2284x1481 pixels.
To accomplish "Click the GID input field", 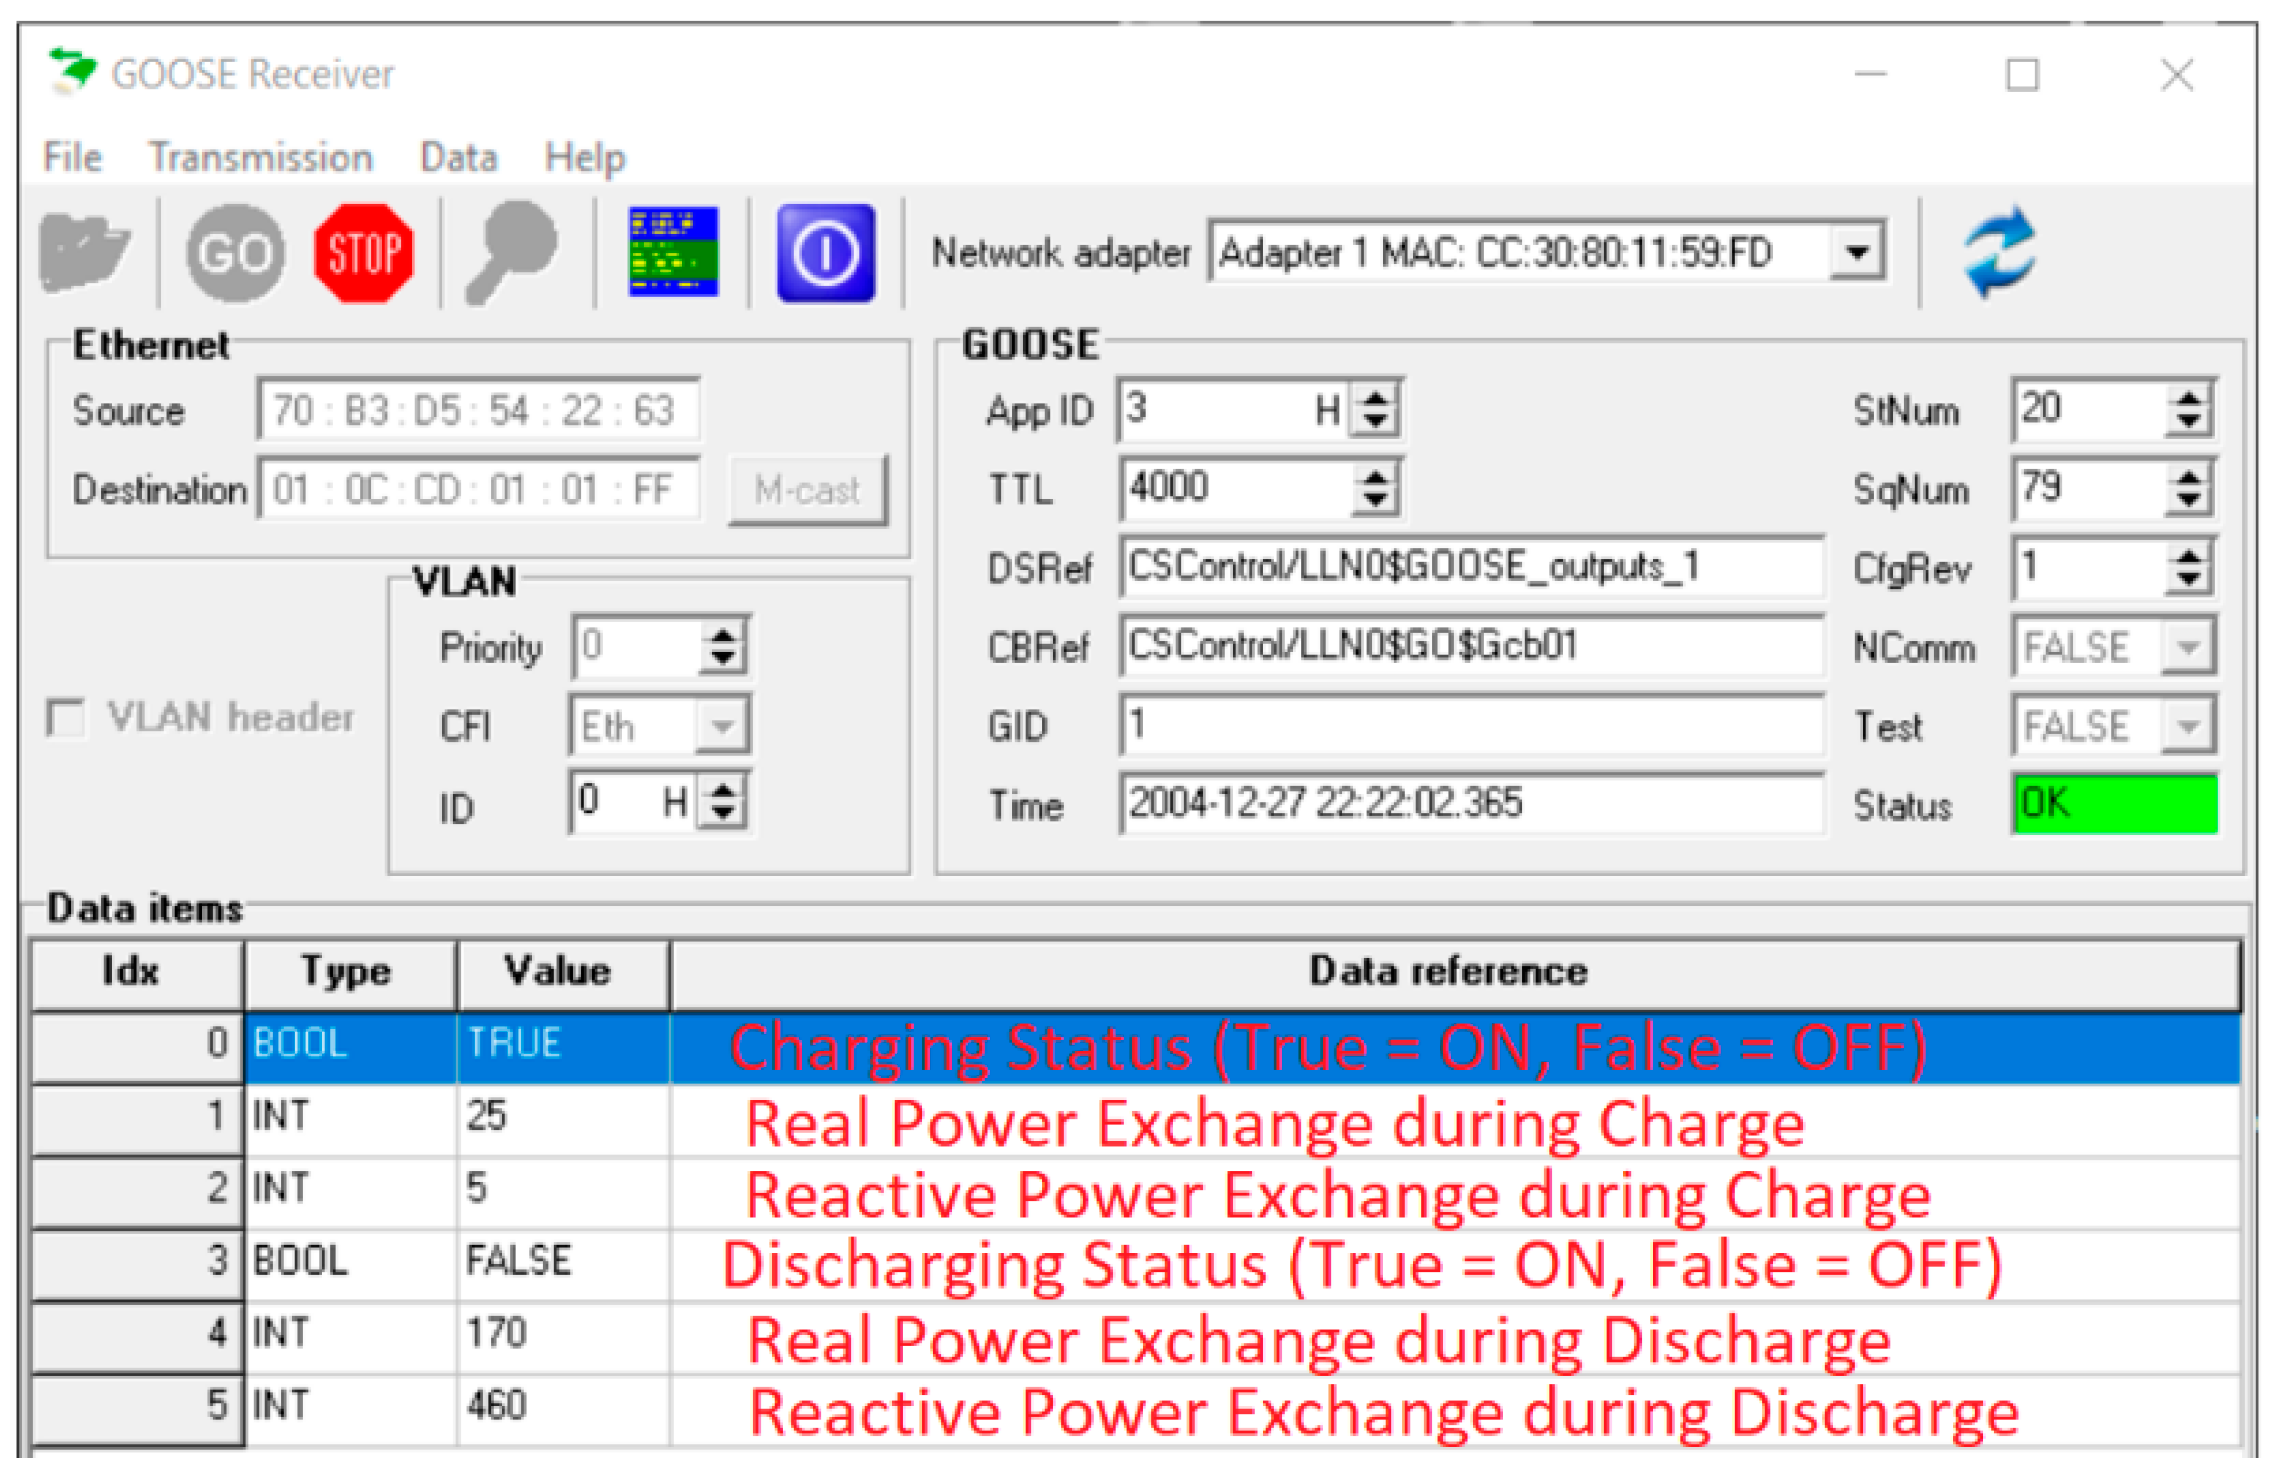I will 1471,726.
